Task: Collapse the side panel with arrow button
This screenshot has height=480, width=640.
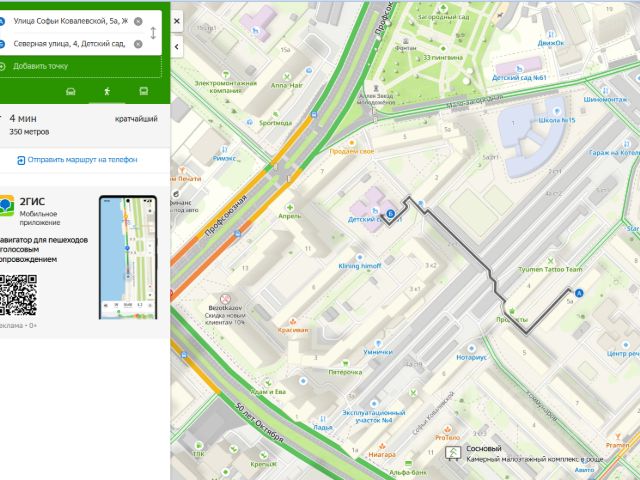Action: (177, 47)
